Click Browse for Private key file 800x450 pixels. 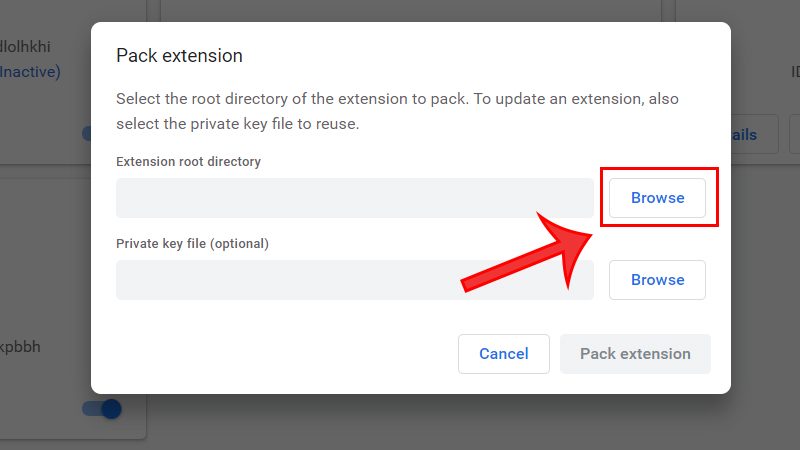[657, 280]
